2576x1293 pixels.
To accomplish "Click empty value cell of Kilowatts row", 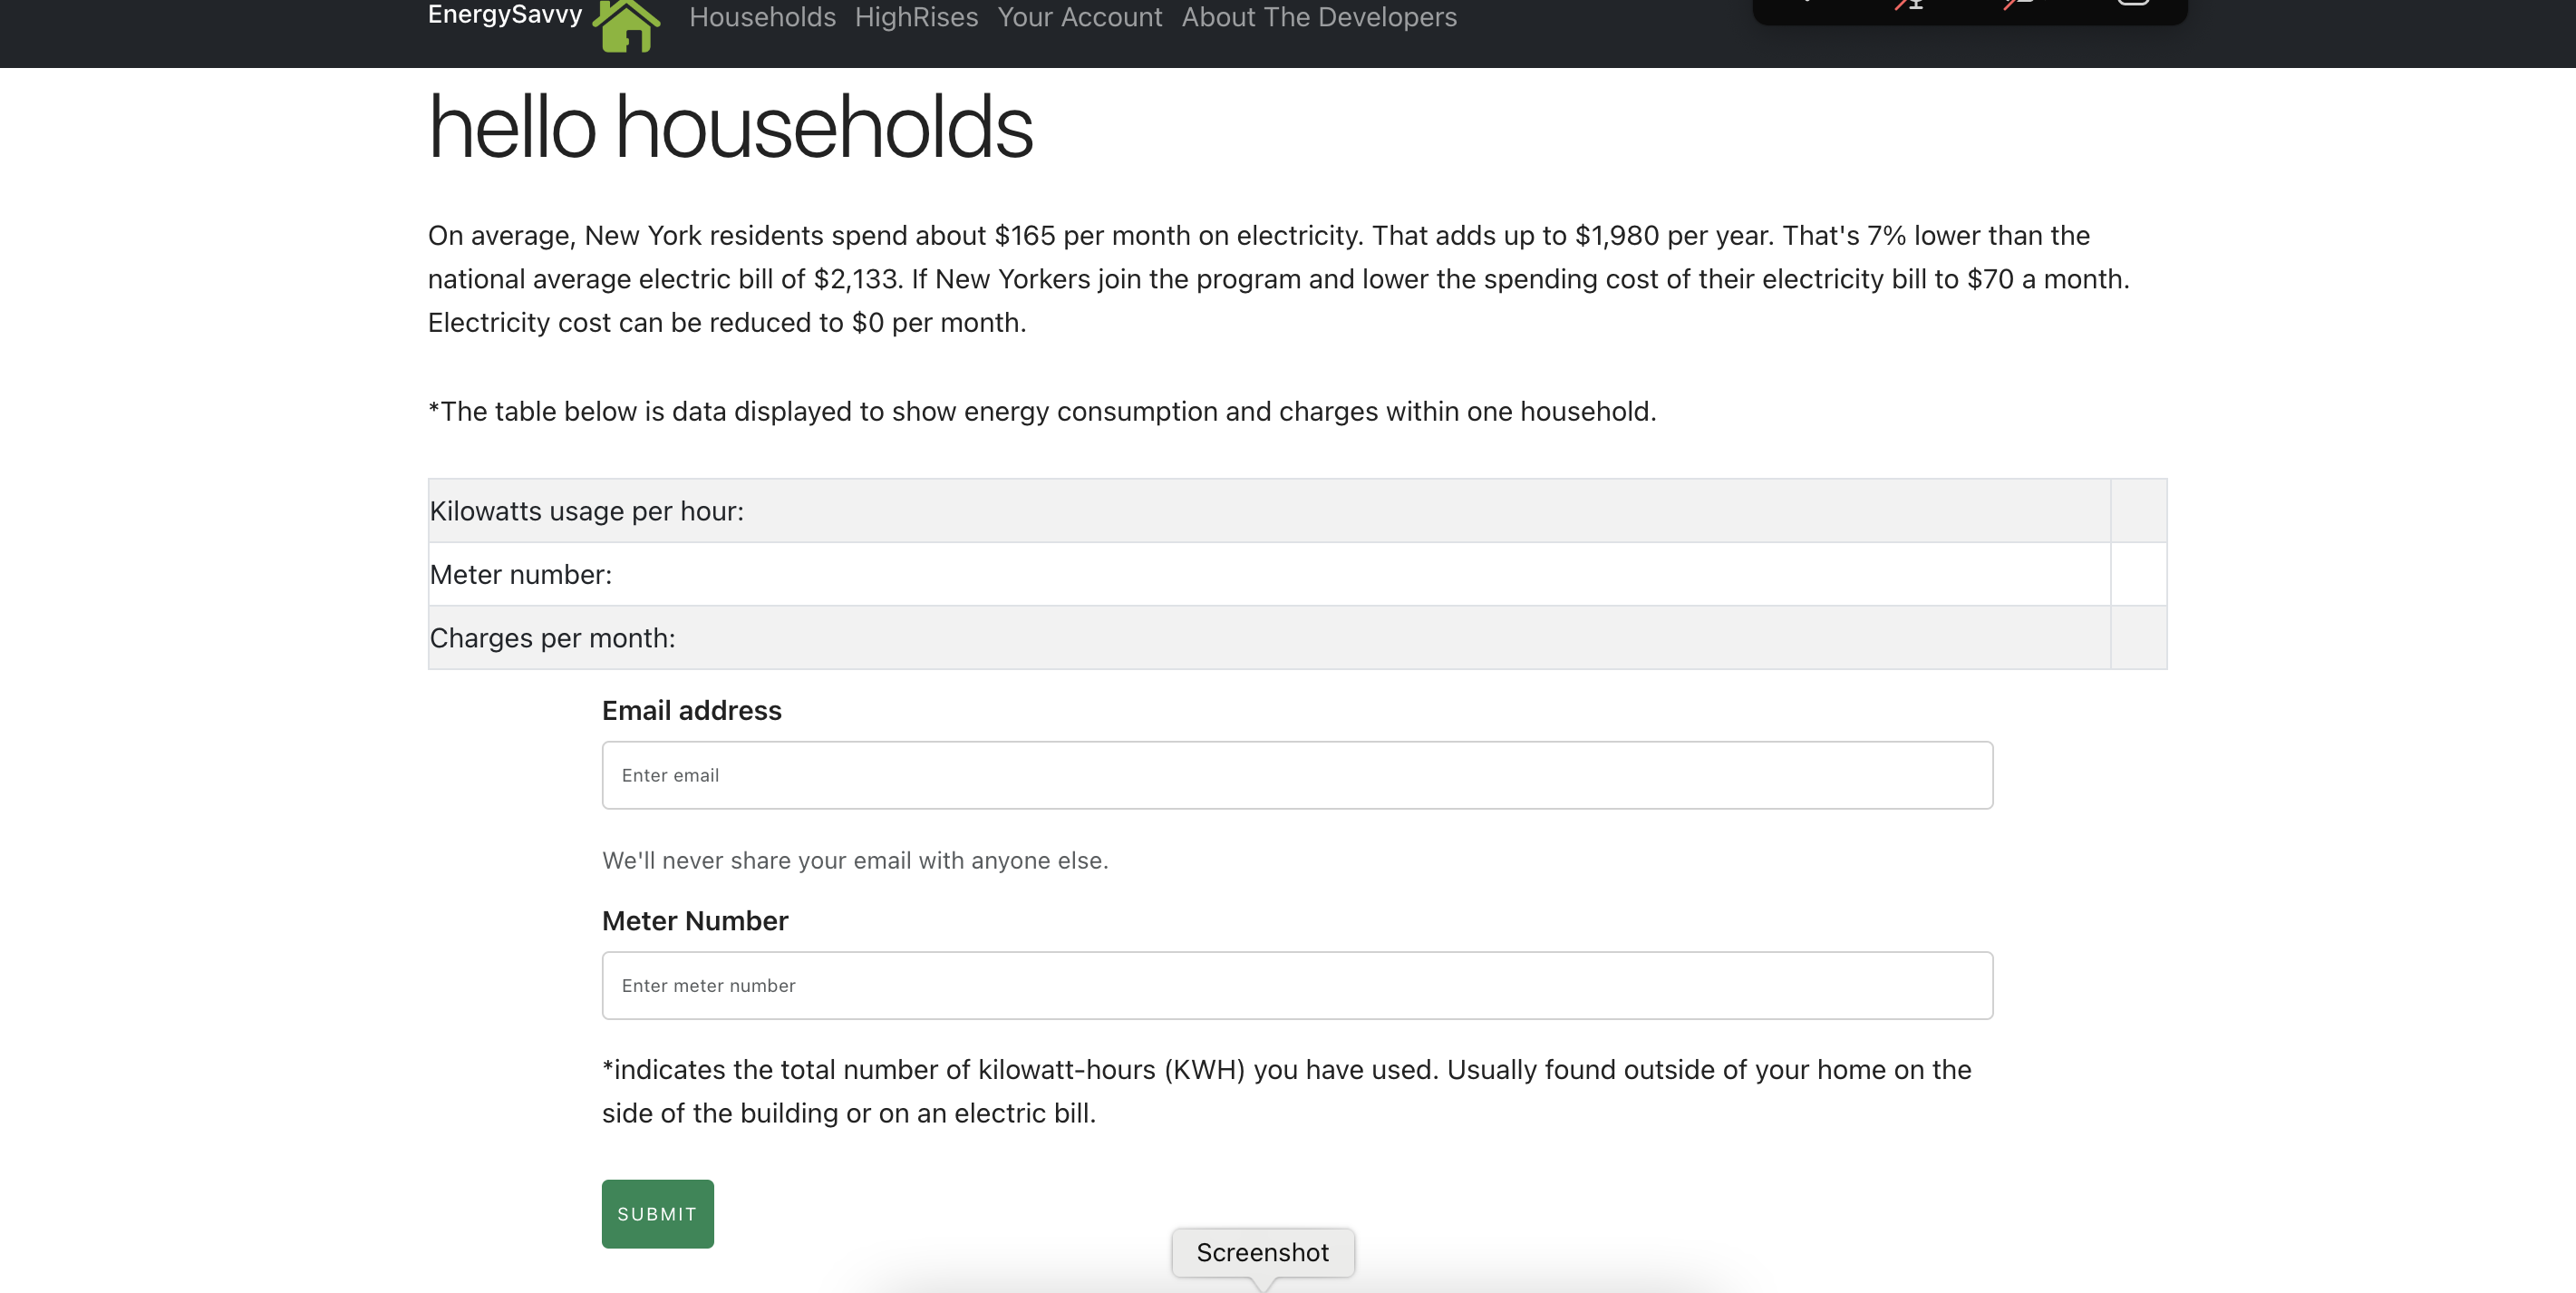I will coord(2138,511).
